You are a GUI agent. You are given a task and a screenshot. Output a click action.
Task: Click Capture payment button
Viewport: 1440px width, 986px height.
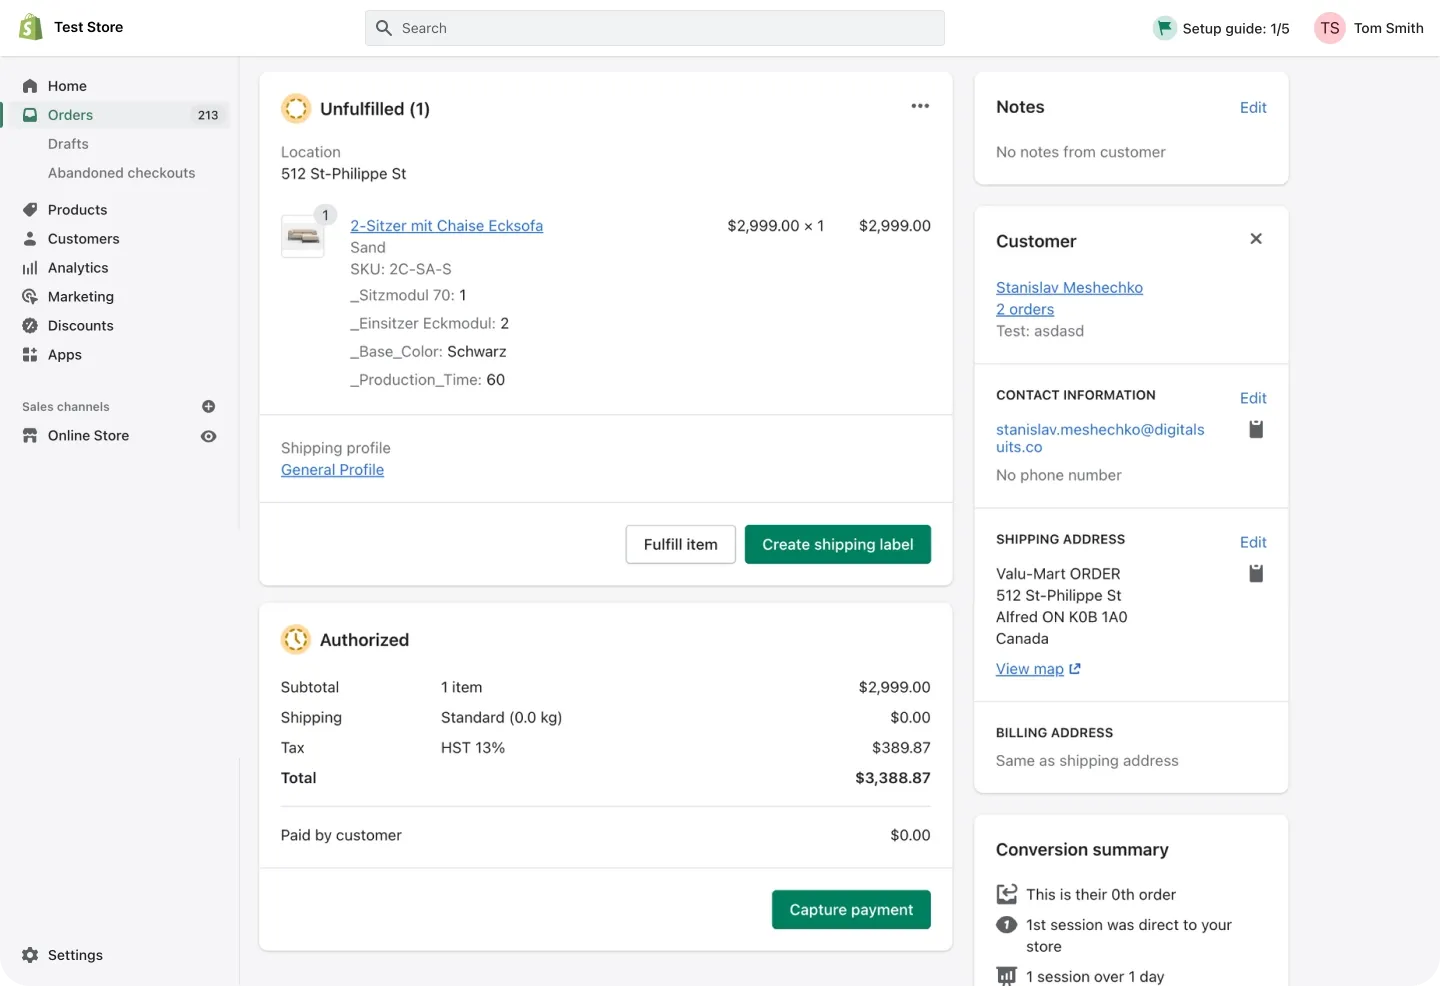coord(851,910)
